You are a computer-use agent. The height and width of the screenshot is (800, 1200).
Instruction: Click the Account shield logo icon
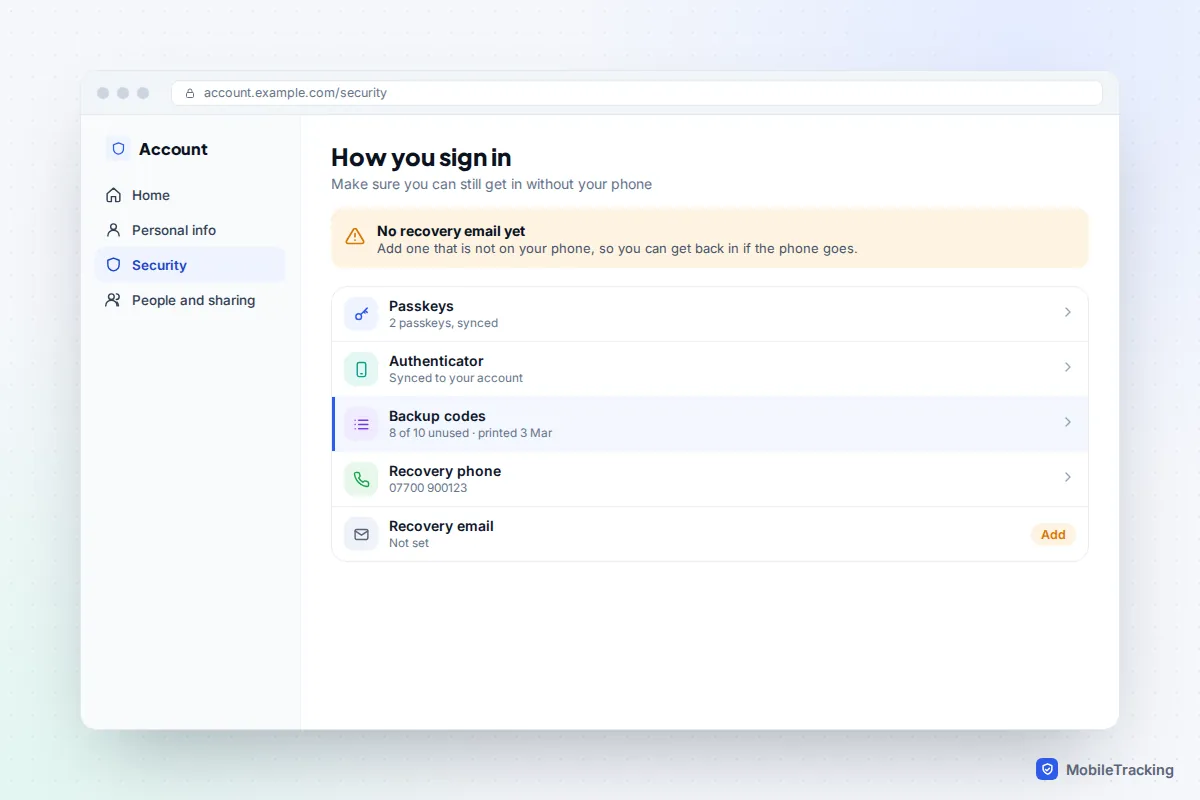click(x=118, y=149)
